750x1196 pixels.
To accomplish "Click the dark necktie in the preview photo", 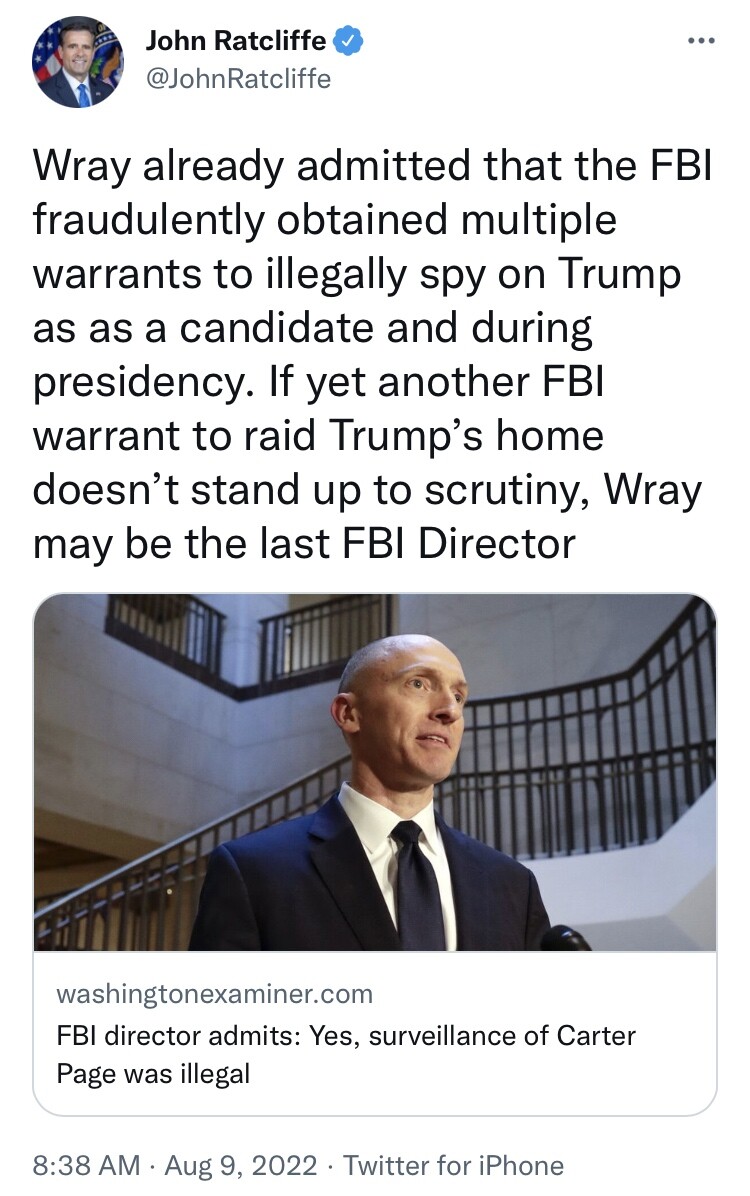I will pyautogui.click(x=417, y=885).
